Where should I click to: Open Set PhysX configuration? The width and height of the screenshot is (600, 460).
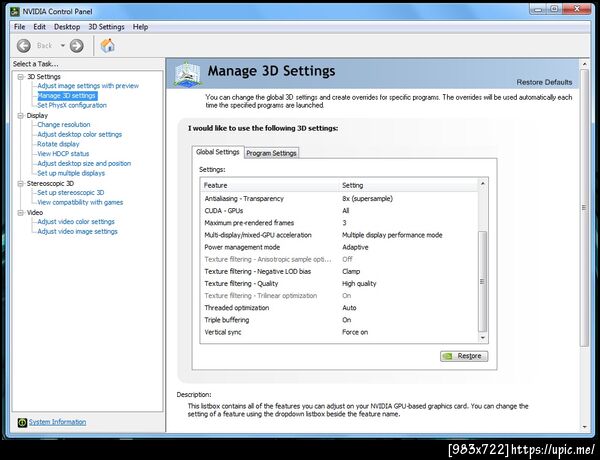tap(72, 105)
